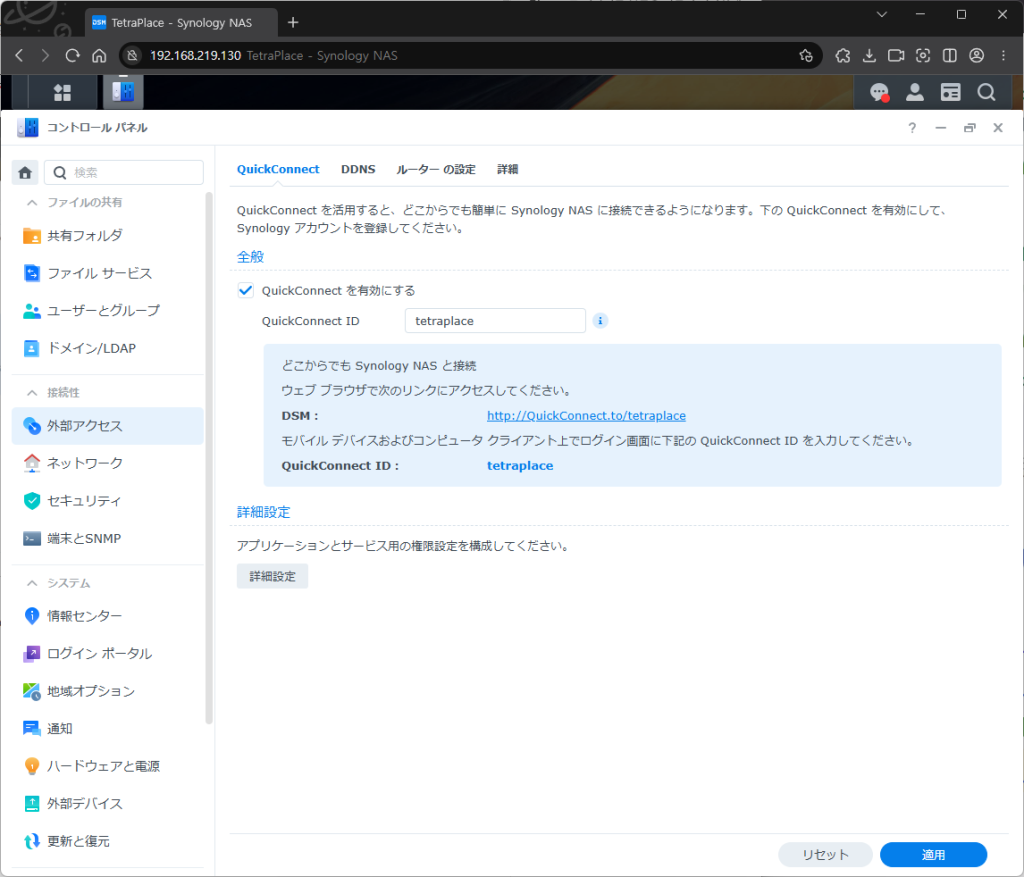Restore the Control Panel window size
This screenshot has height=877, width=1024.
click(x=969, y=128)
